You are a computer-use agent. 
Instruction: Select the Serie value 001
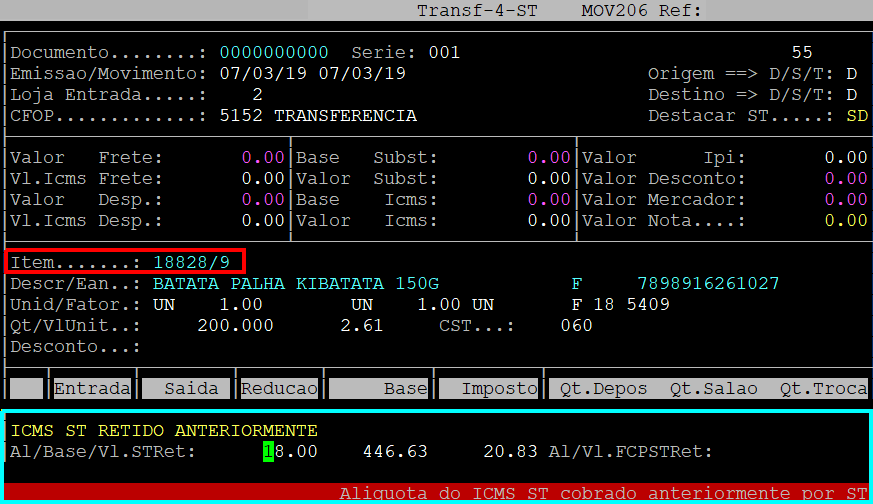coord(444,52)
